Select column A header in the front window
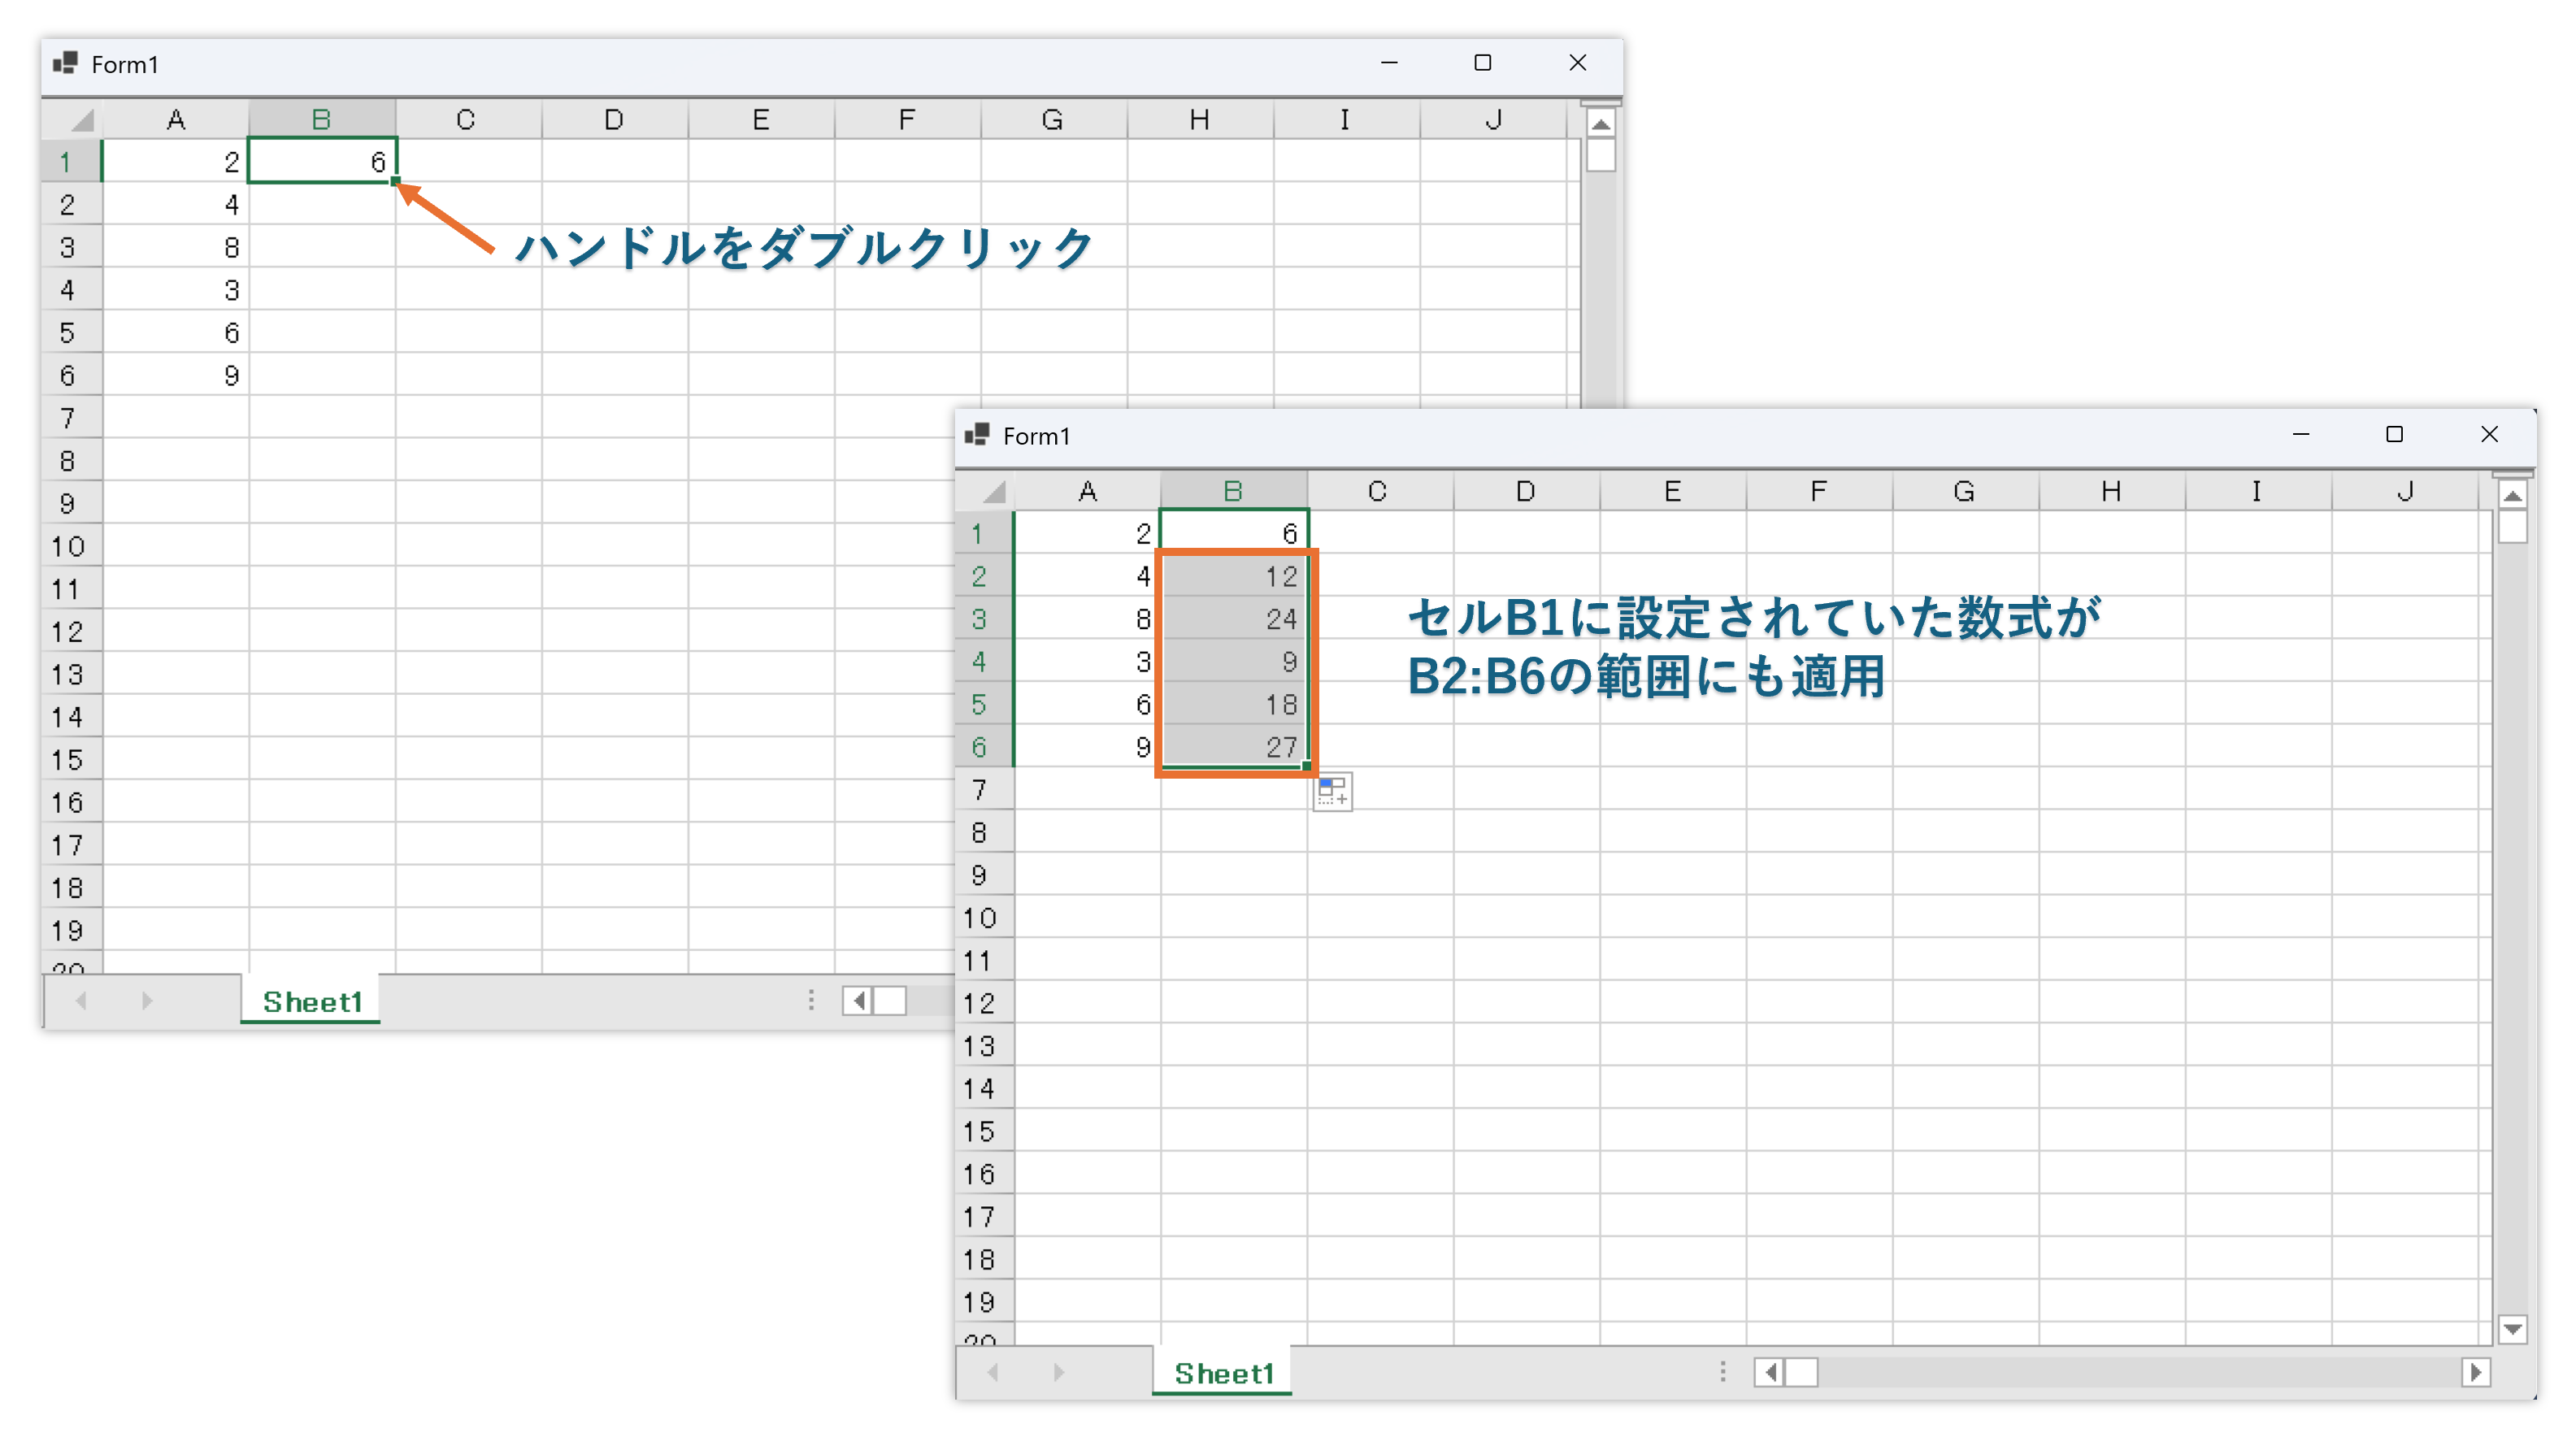2576x1437 pixels. point(1088,491)
